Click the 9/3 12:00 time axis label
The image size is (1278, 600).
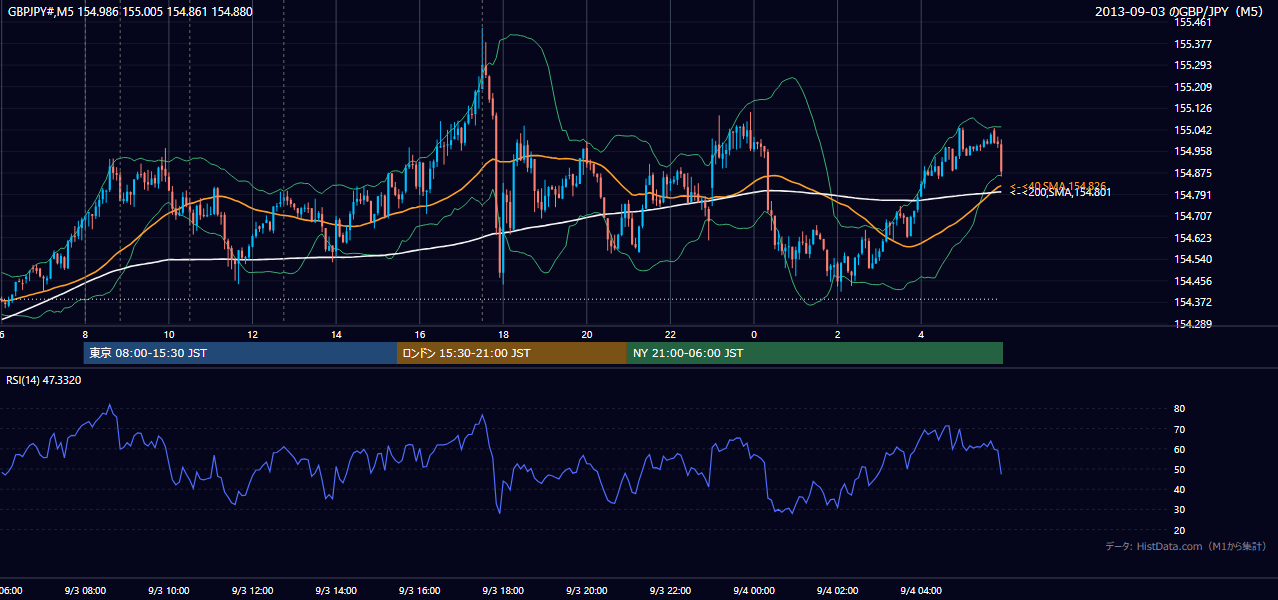click(252, 591)
